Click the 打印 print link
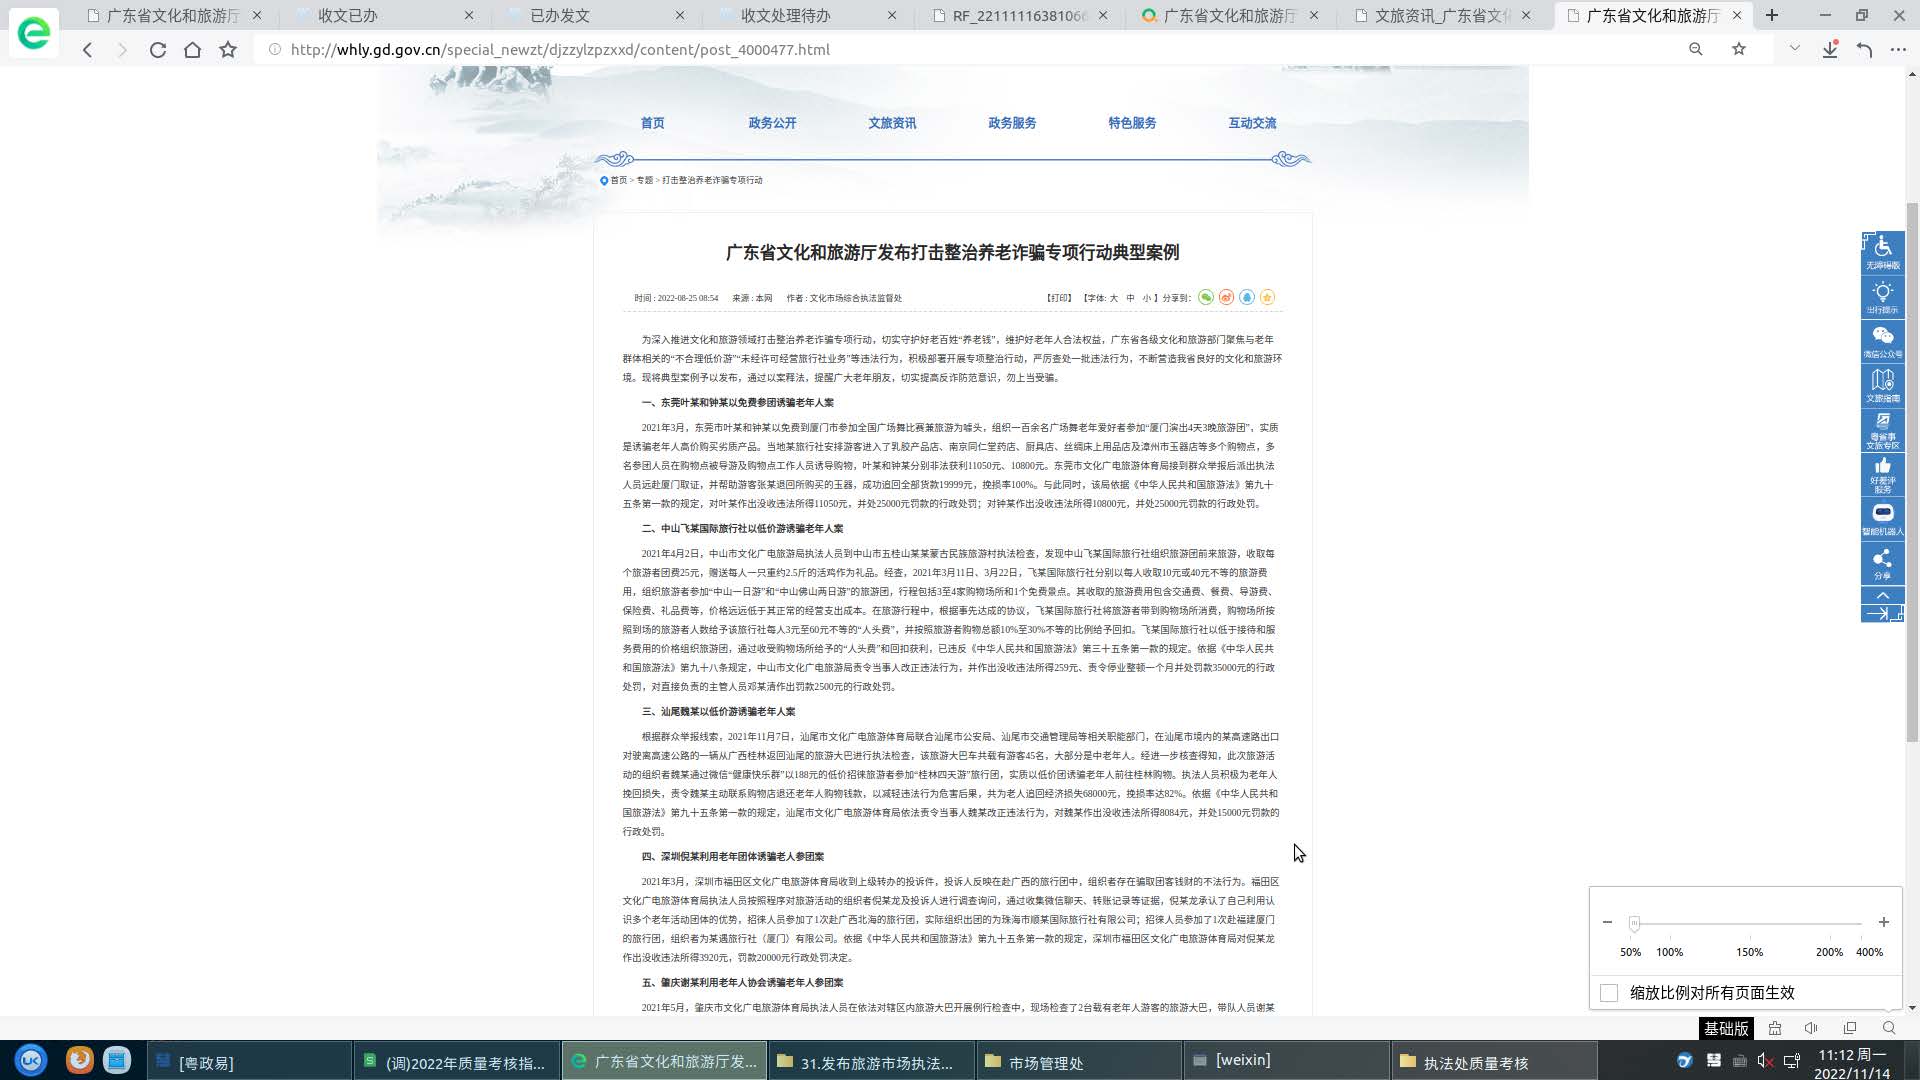Screen dimensions: 1920x1080 pos(1057,297)
